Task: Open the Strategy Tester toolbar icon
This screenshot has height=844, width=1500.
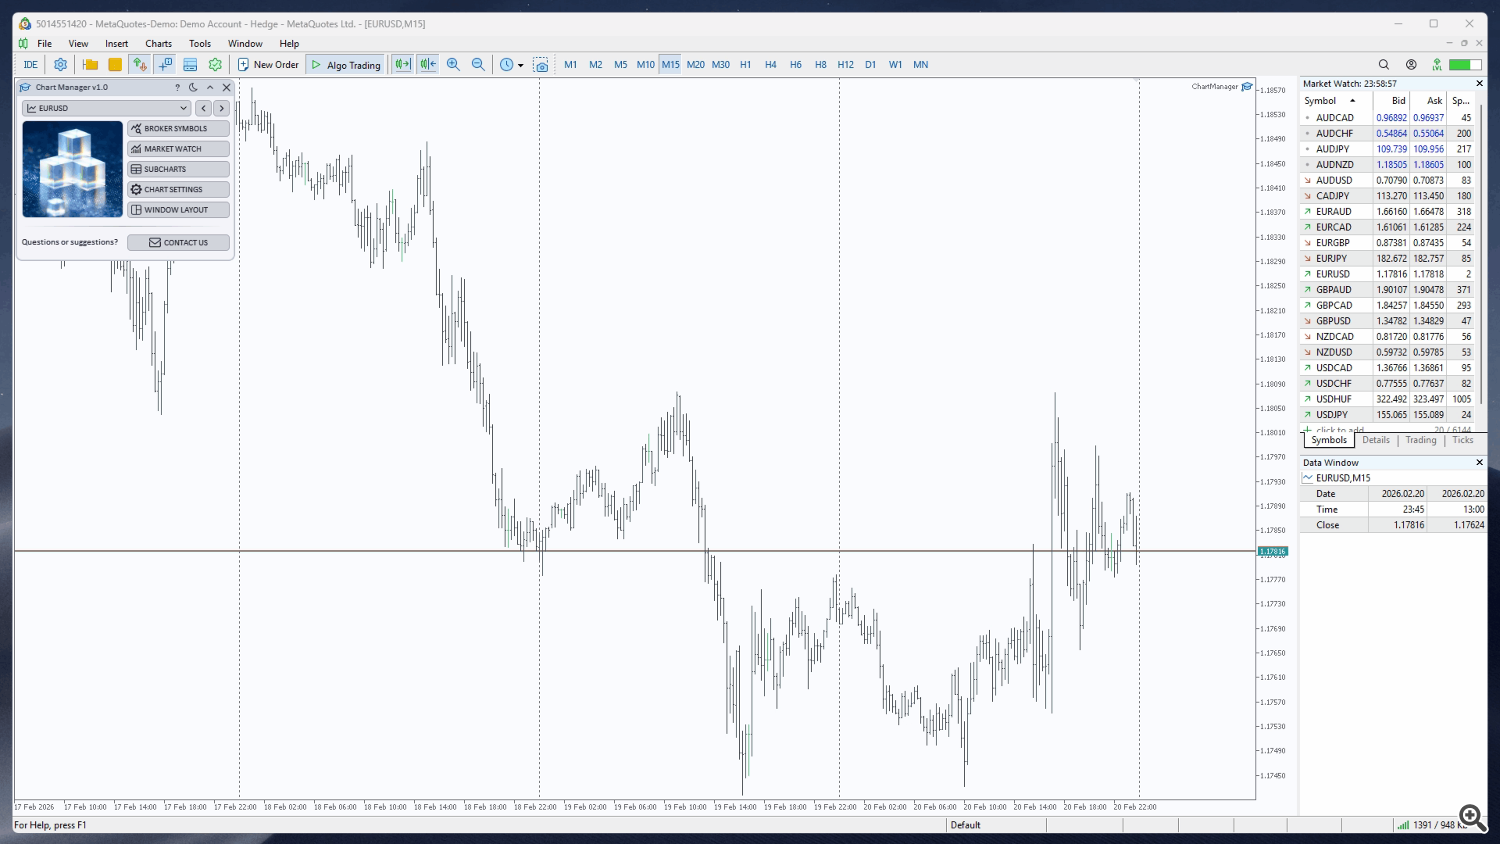Action: [x=214, y=64]
